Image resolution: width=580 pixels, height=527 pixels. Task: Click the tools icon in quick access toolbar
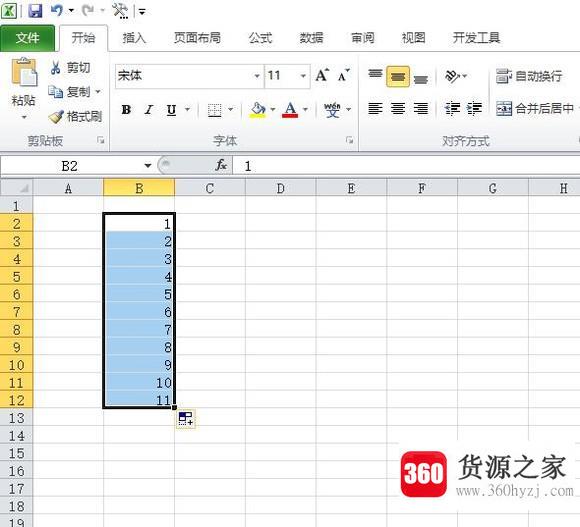coord(120,10)
